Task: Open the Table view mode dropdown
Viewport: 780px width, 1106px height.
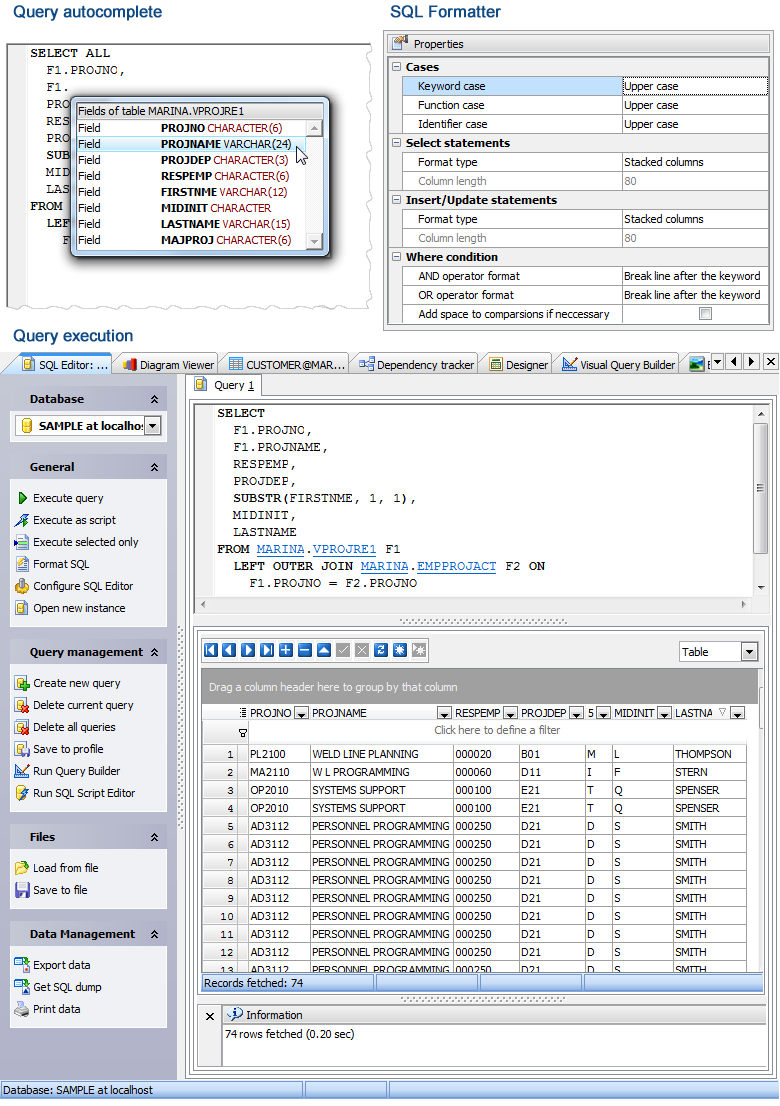Action: pyautogui.click(x=750, y=652)
